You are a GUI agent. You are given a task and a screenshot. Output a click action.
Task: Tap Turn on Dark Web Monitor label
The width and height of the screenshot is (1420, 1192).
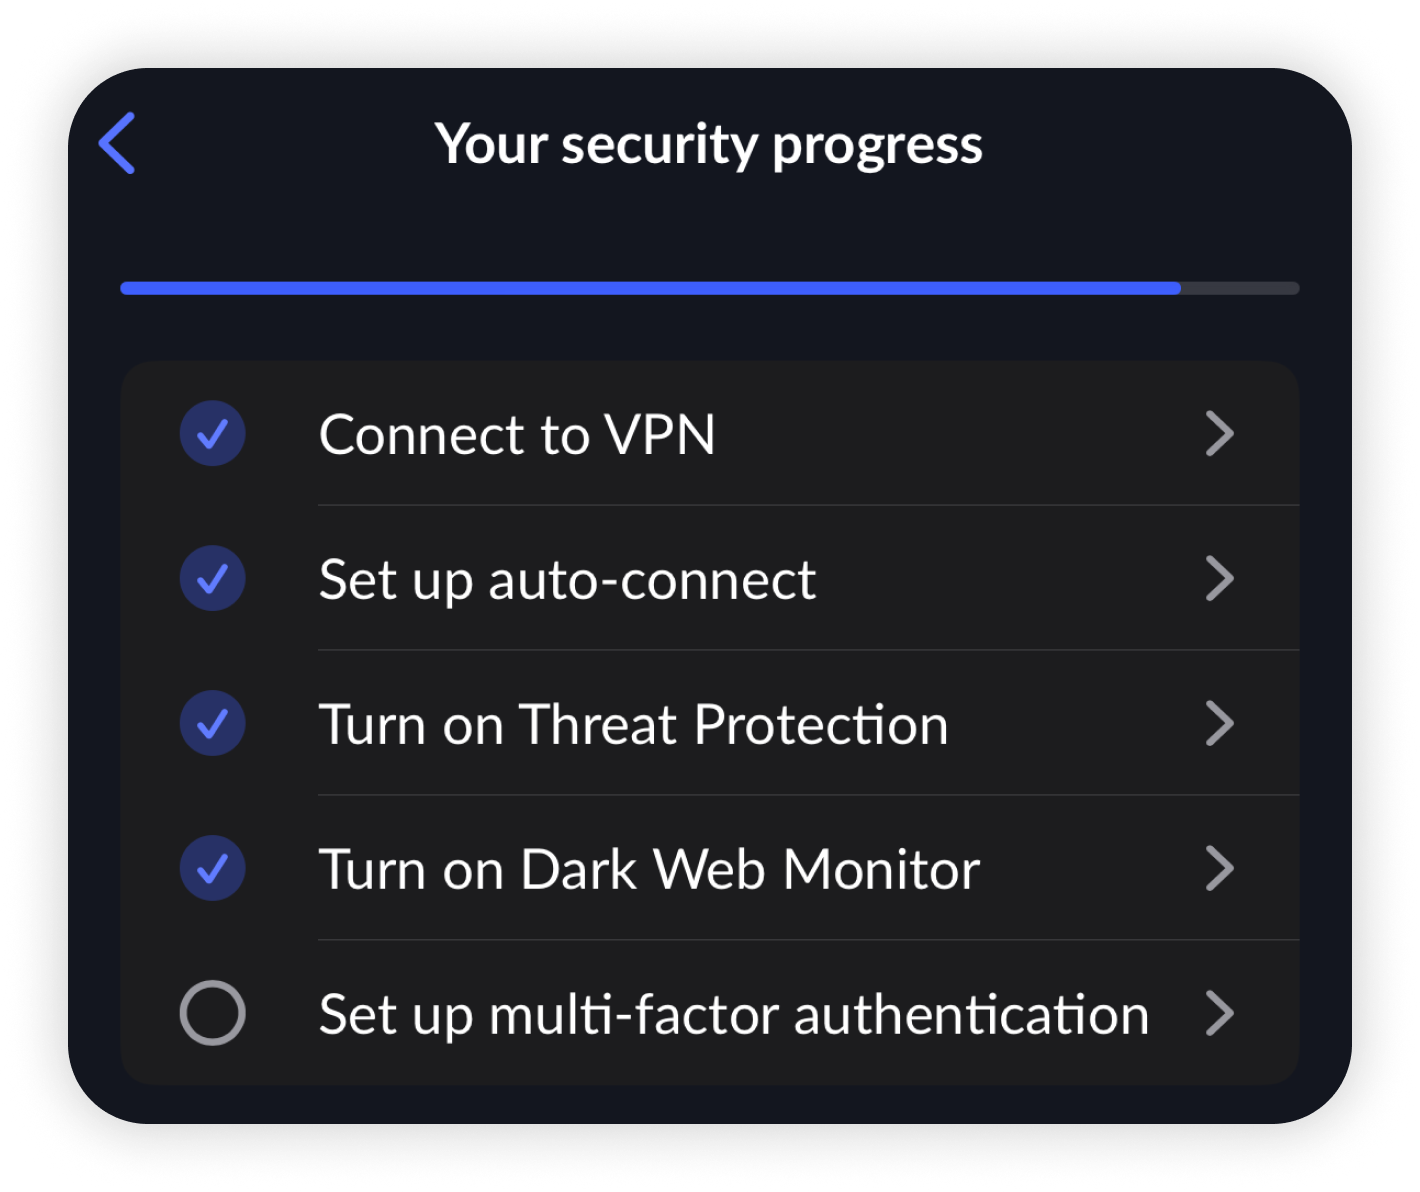point(649,869)
